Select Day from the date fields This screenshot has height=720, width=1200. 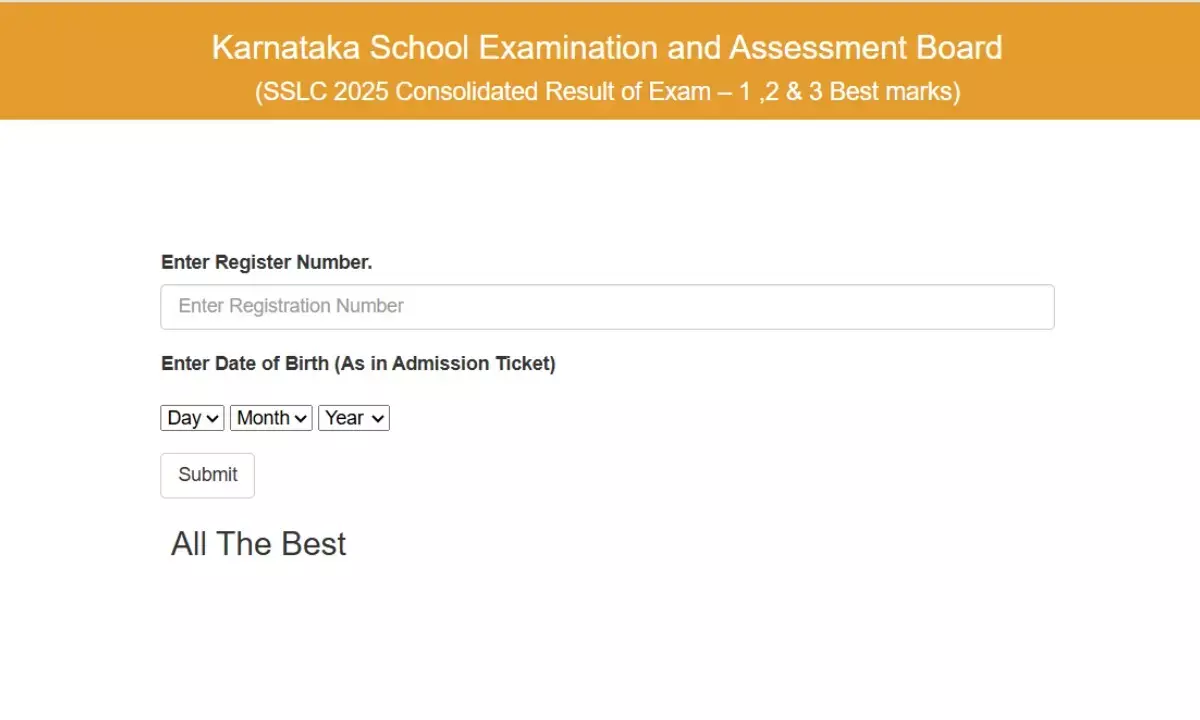[191, 417]
